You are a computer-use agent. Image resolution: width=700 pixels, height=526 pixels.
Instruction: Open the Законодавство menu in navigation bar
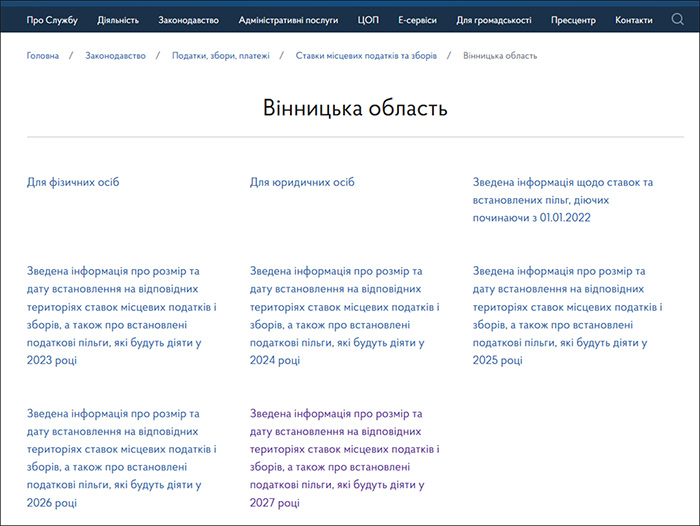[x=188, y=20]
